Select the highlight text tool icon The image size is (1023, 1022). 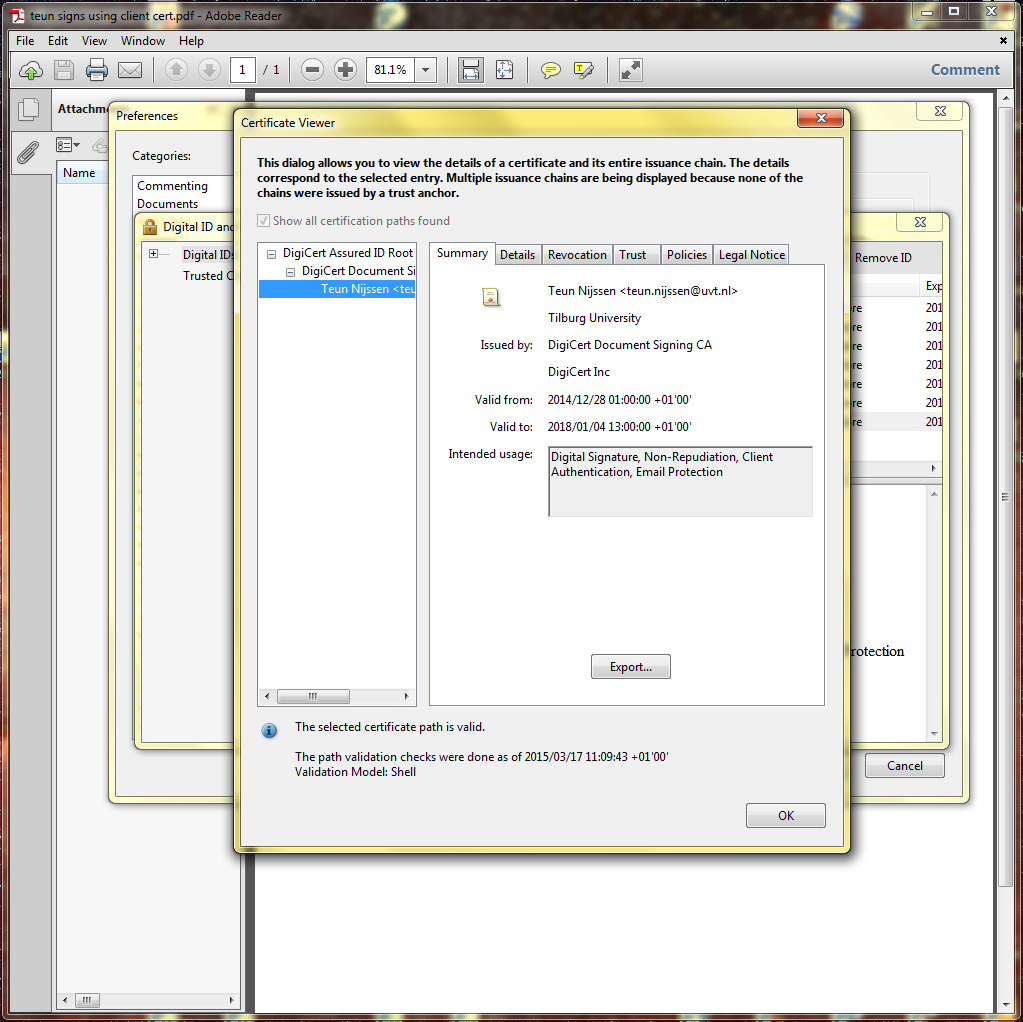click(584, 70)
